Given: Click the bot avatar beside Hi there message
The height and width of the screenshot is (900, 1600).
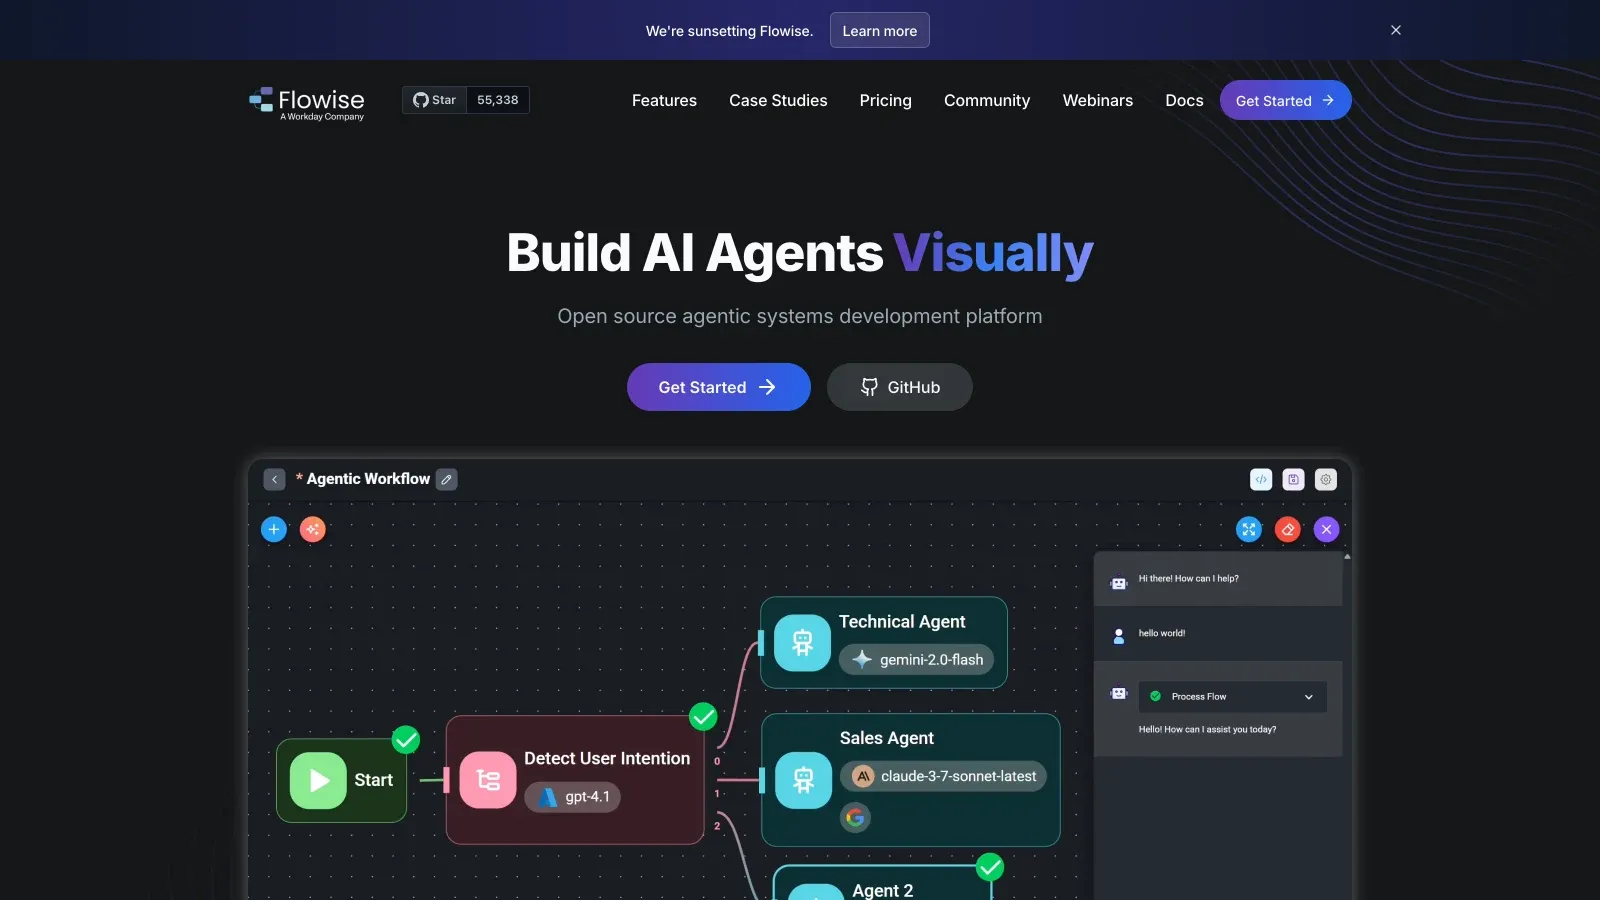Looking at the screenshot, I should click(1119, 583).
